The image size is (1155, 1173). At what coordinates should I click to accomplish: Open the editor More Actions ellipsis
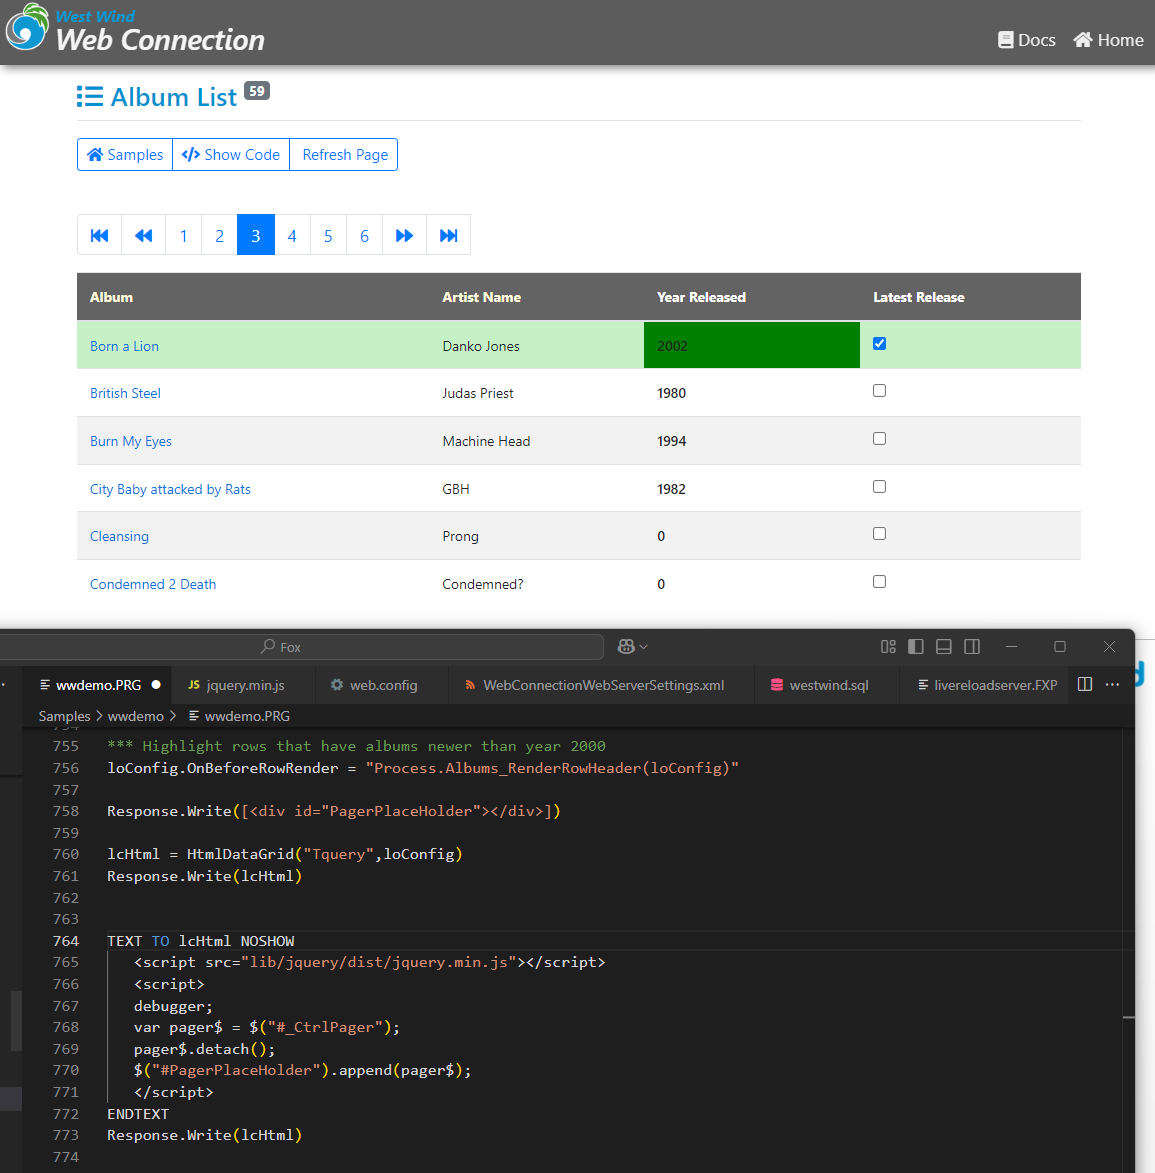1112,684
